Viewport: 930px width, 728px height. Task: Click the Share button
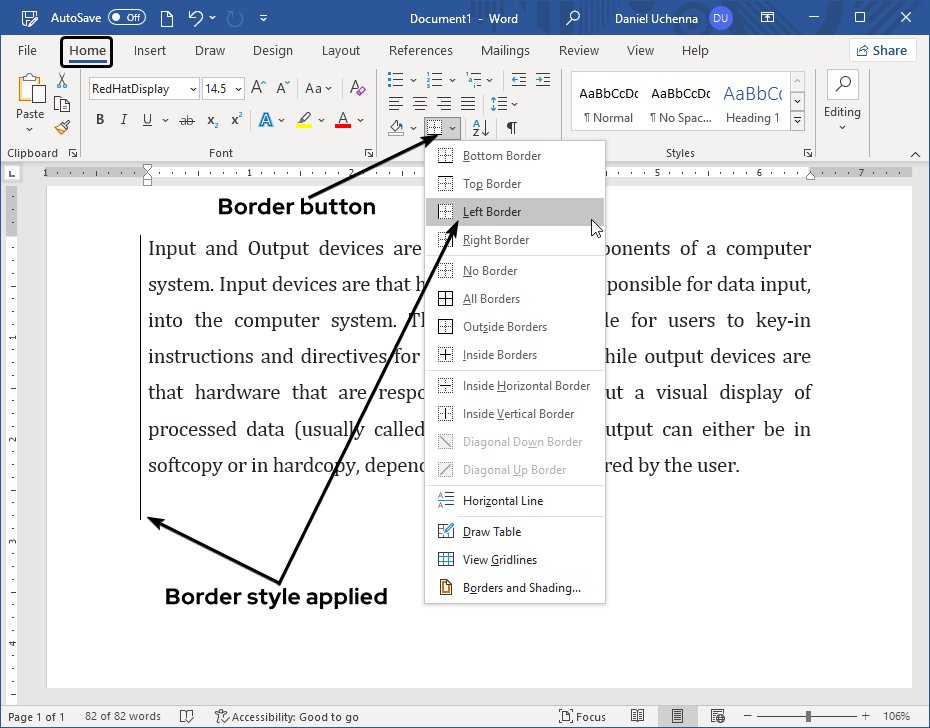[883, 51]
